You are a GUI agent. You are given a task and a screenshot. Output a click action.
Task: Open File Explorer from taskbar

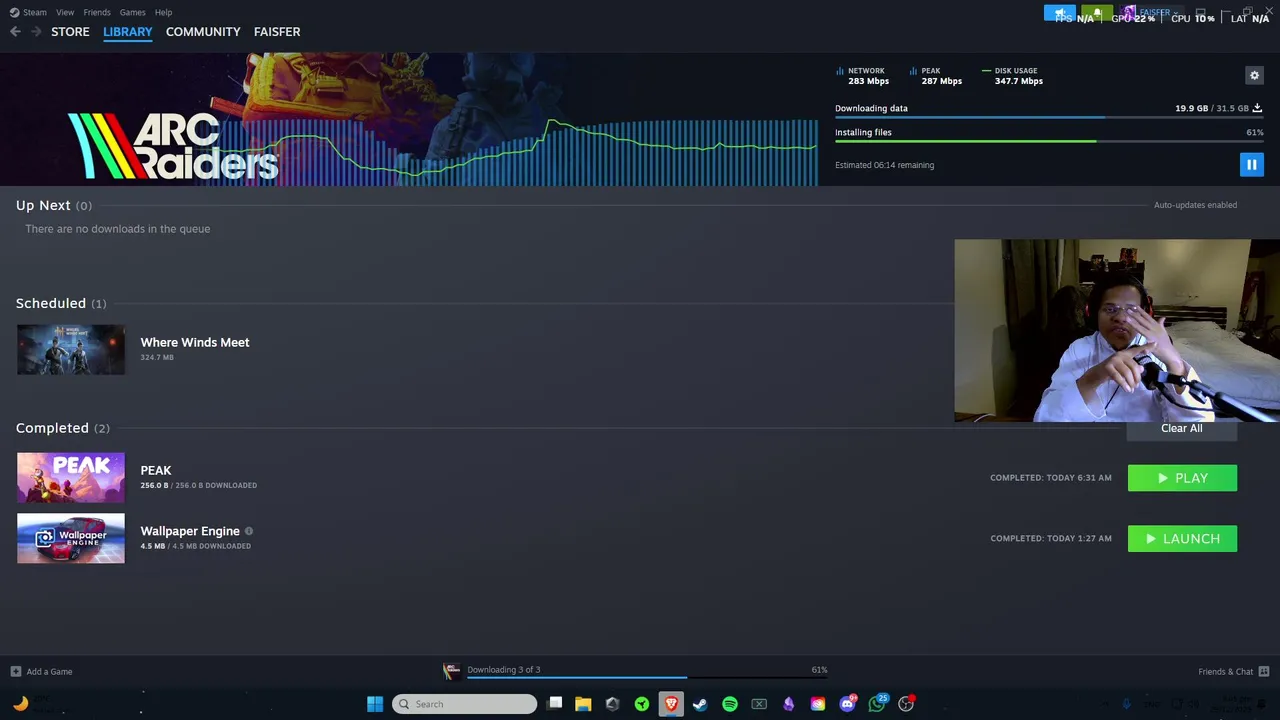tap(583, 704)
